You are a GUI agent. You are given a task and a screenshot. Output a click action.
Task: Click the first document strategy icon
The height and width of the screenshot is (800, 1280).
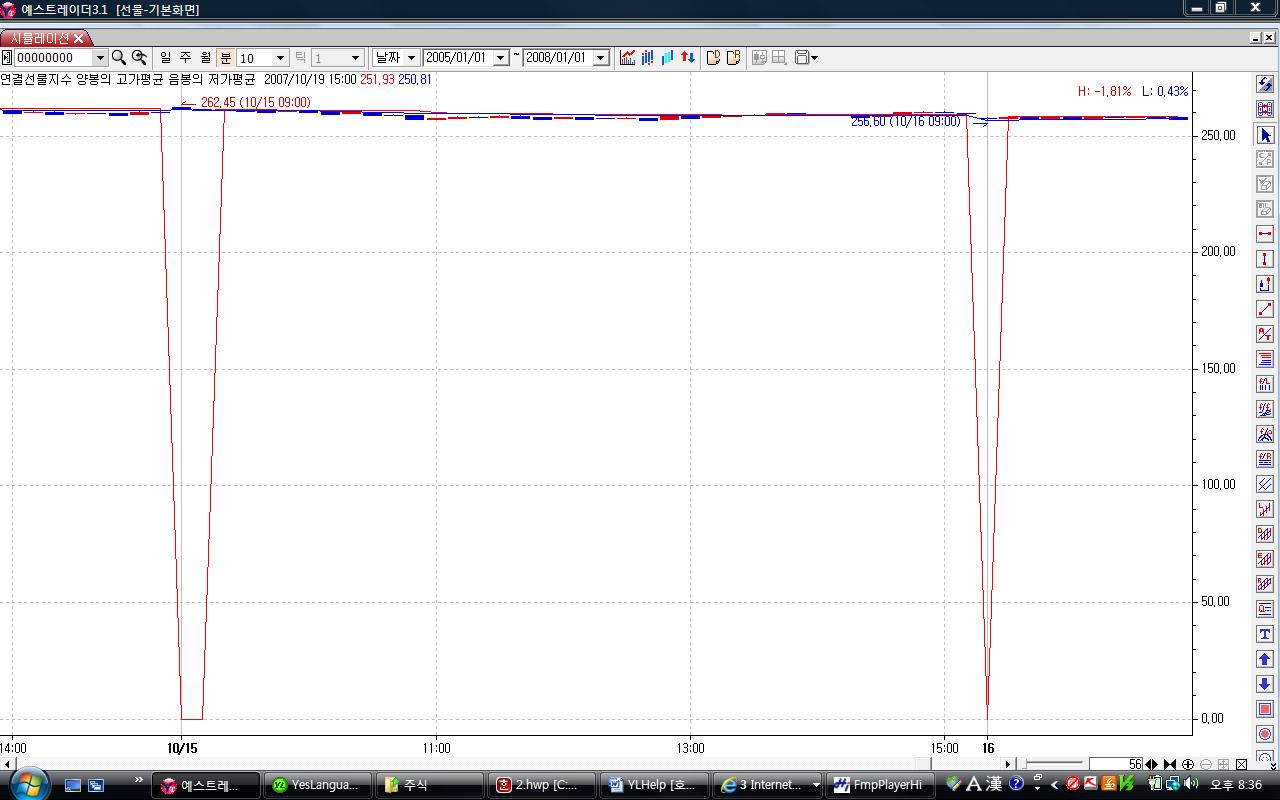pos(713,58)
